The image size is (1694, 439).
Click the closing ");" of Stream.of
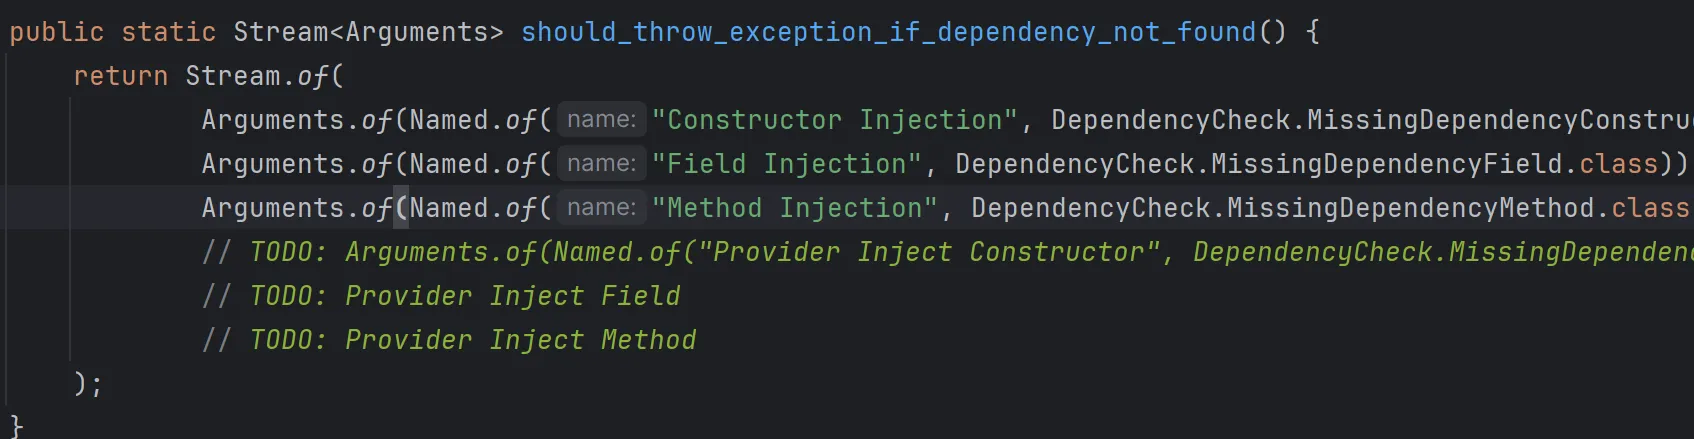pyautogui.click(x=88, y=384)
